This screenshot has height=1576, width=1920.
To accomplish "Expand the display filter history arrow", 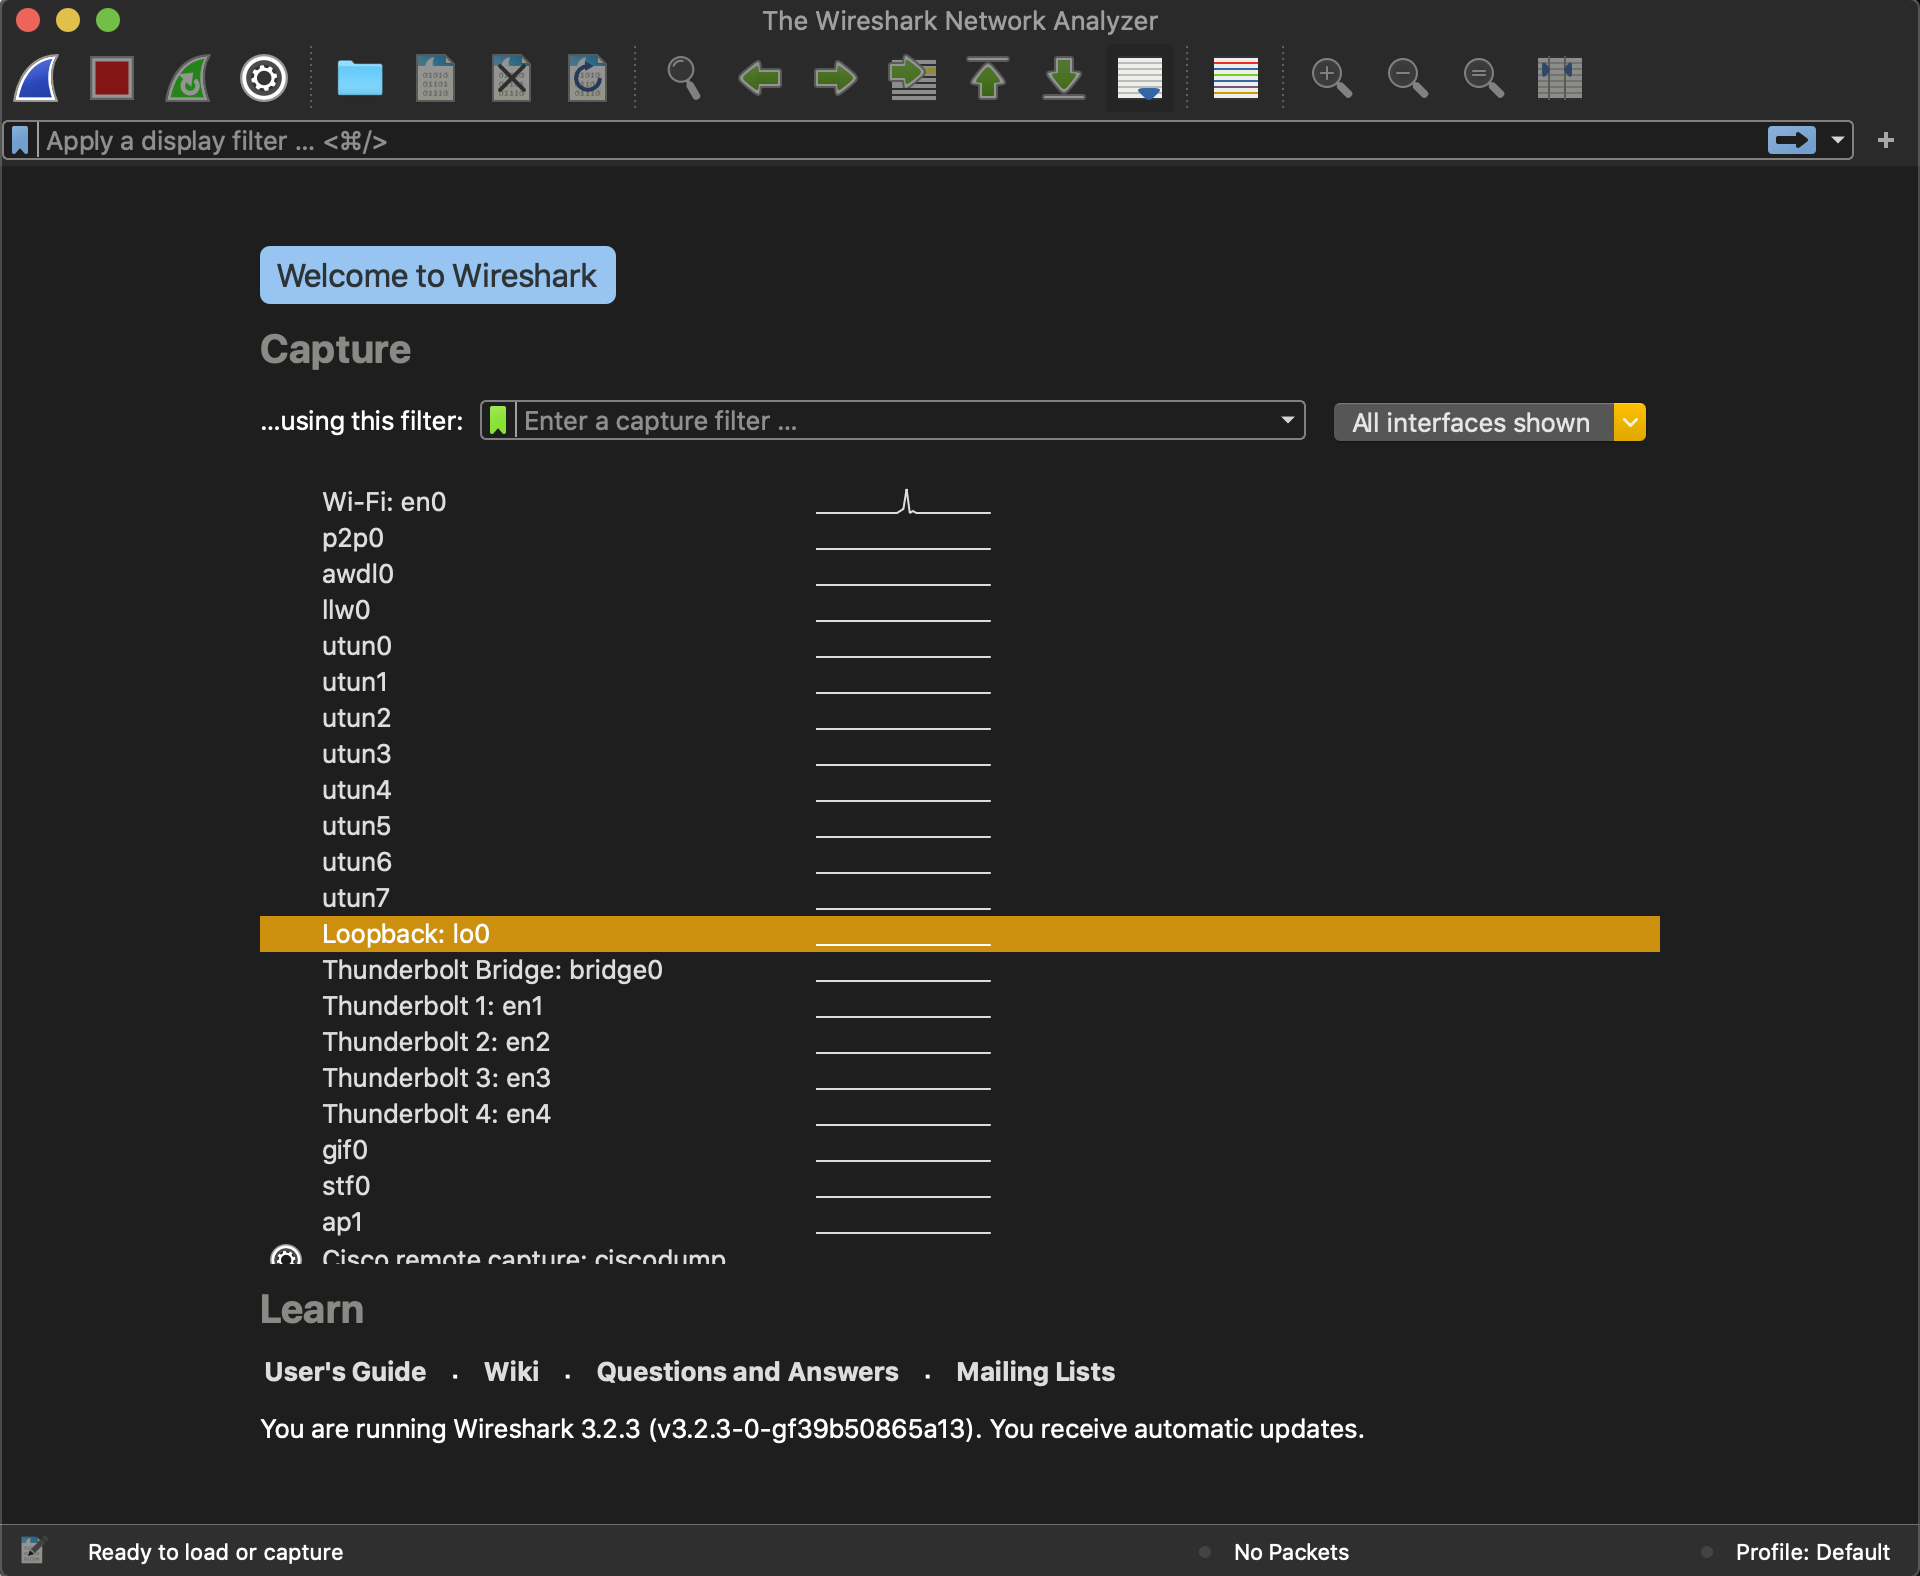I will [1837, 140].
